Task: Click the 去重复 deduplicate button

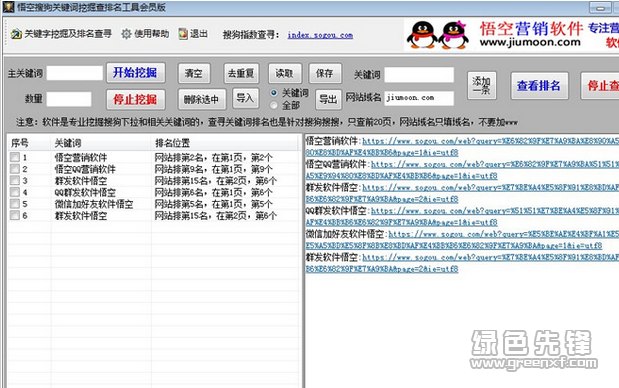Action: [241, 73]
